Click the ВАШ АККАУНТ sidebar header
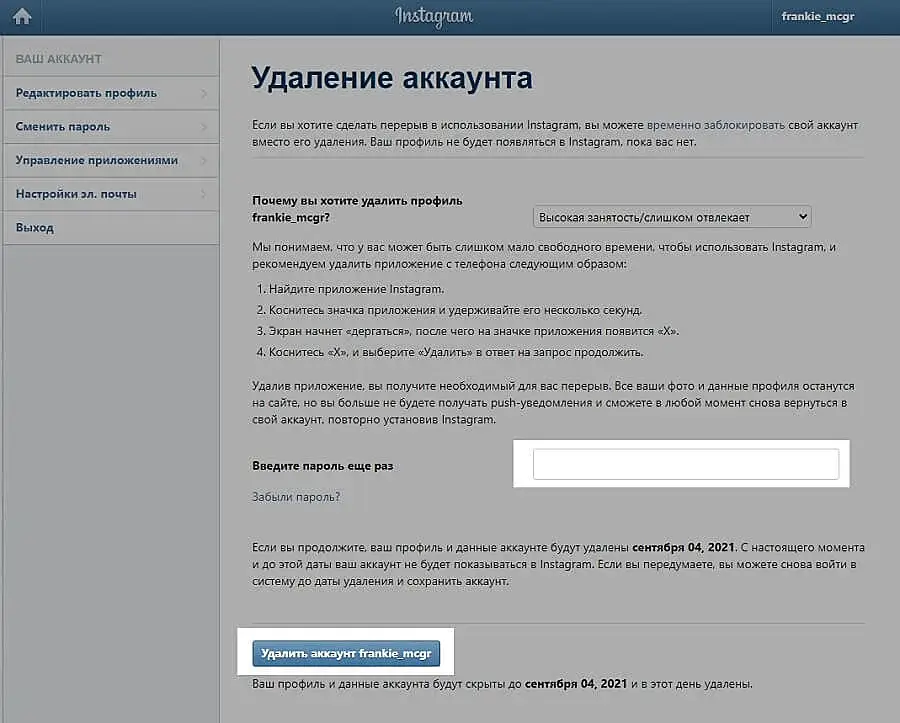Image resolution: width=900 pixels, height=723 pixels. (x=59, y=60)
